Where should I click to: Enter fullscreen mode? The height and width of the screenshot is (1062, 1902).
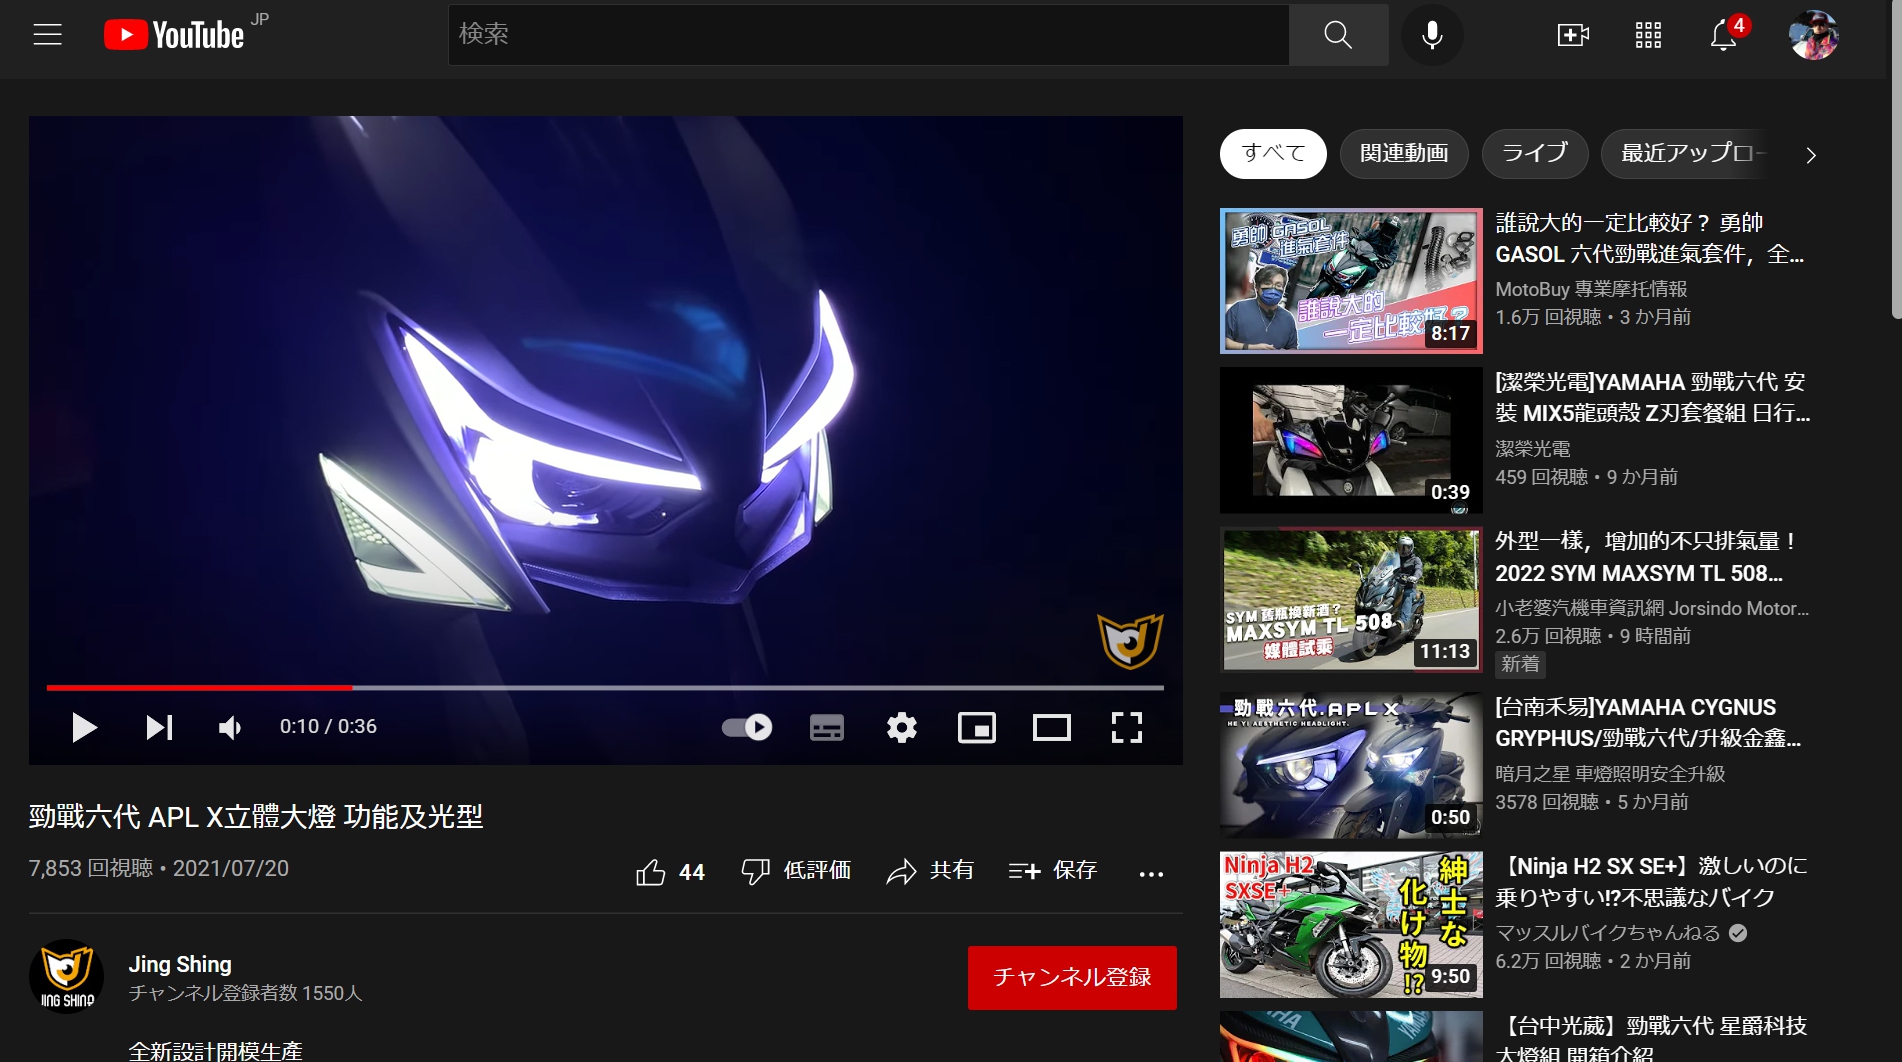[1127, 727]
